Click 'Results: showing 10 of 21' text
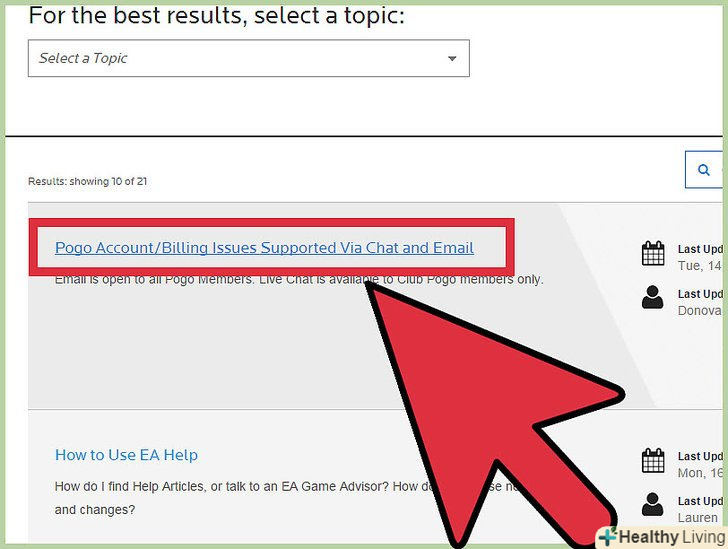Screen dimensions: 728x549 [88, 182]
